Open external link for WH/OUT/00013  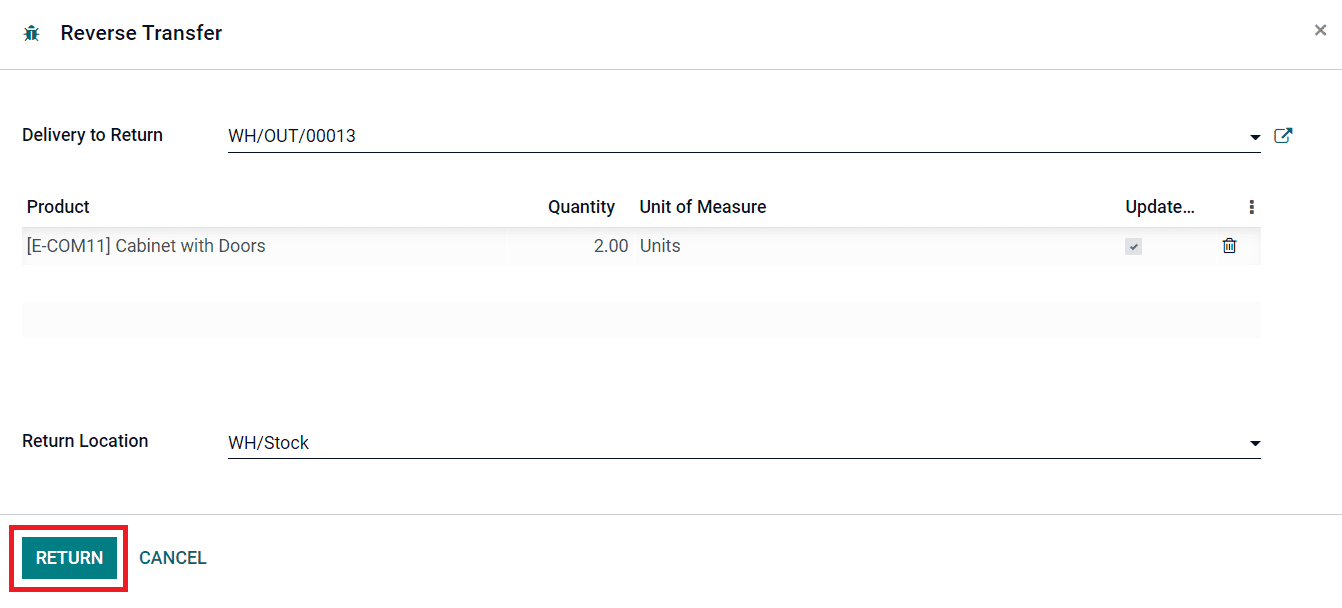[x=1283, y=136]
